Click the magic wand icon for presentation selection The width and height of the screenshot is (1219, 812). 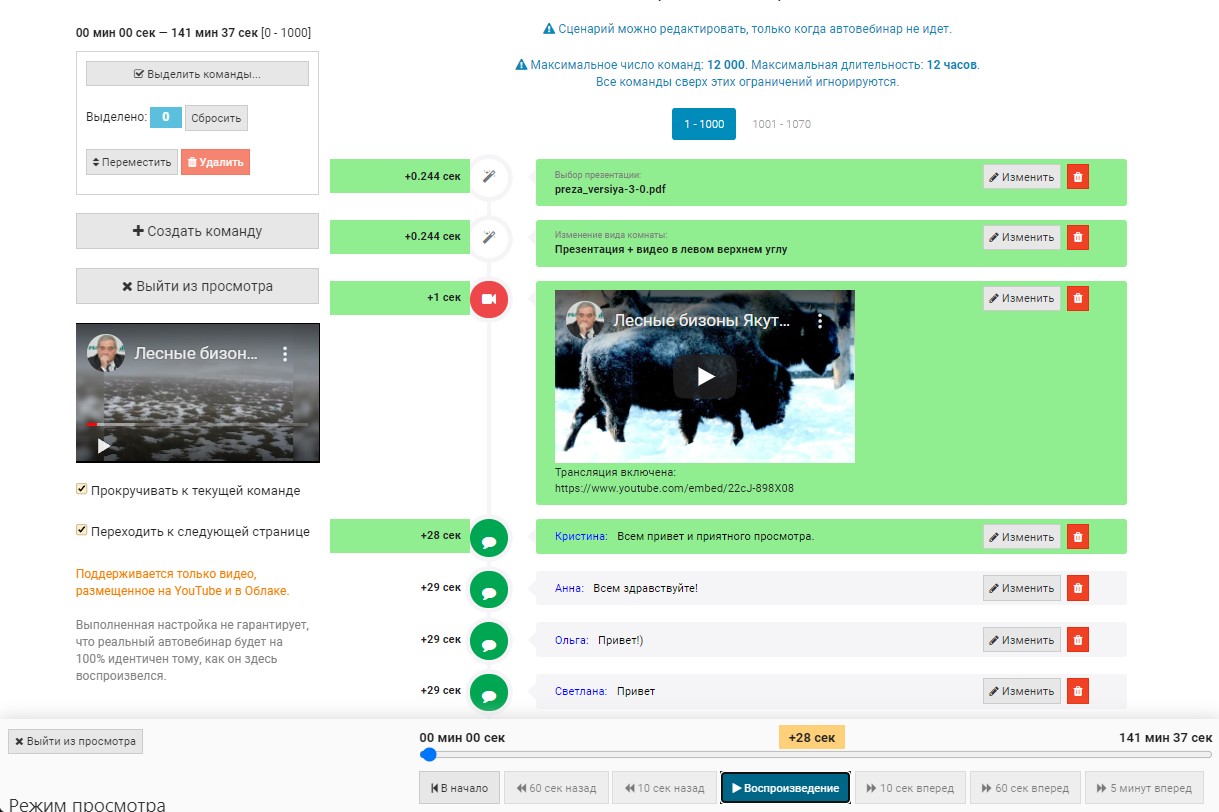pyautogui.click(x=489, y=177)
